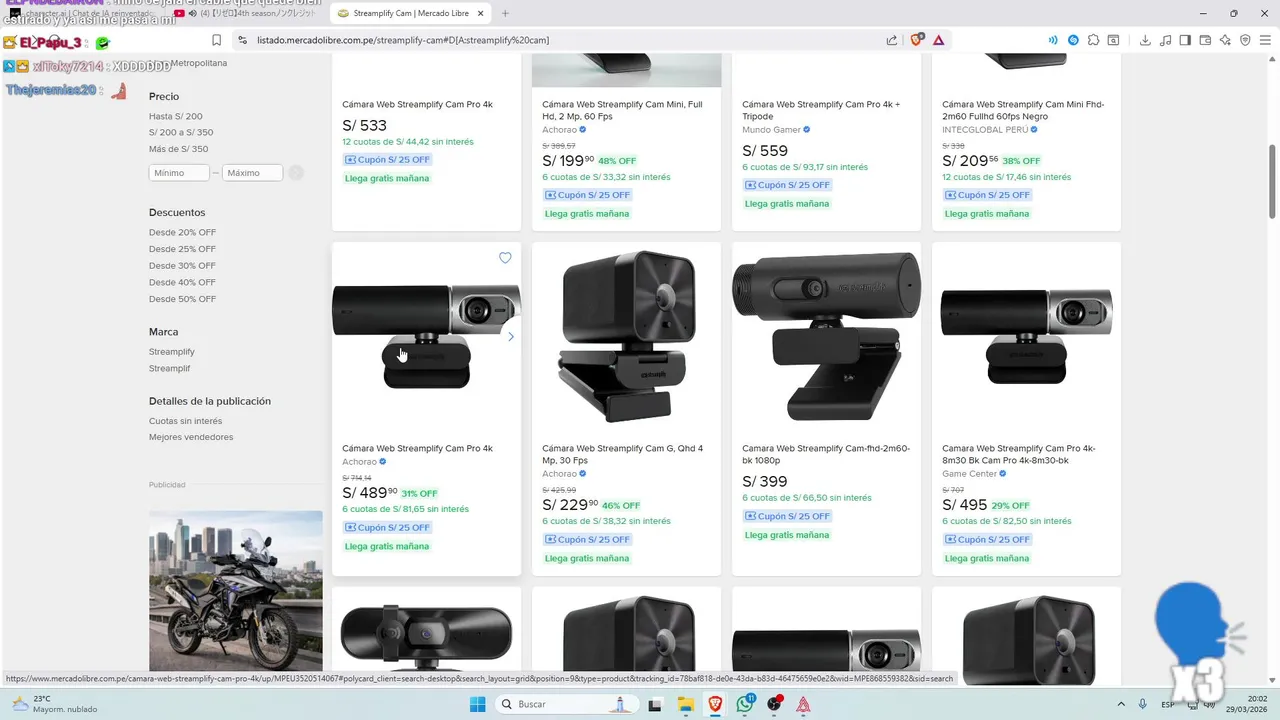Open Cam Pro 4k-8m30 Bk listing title

1019,454
